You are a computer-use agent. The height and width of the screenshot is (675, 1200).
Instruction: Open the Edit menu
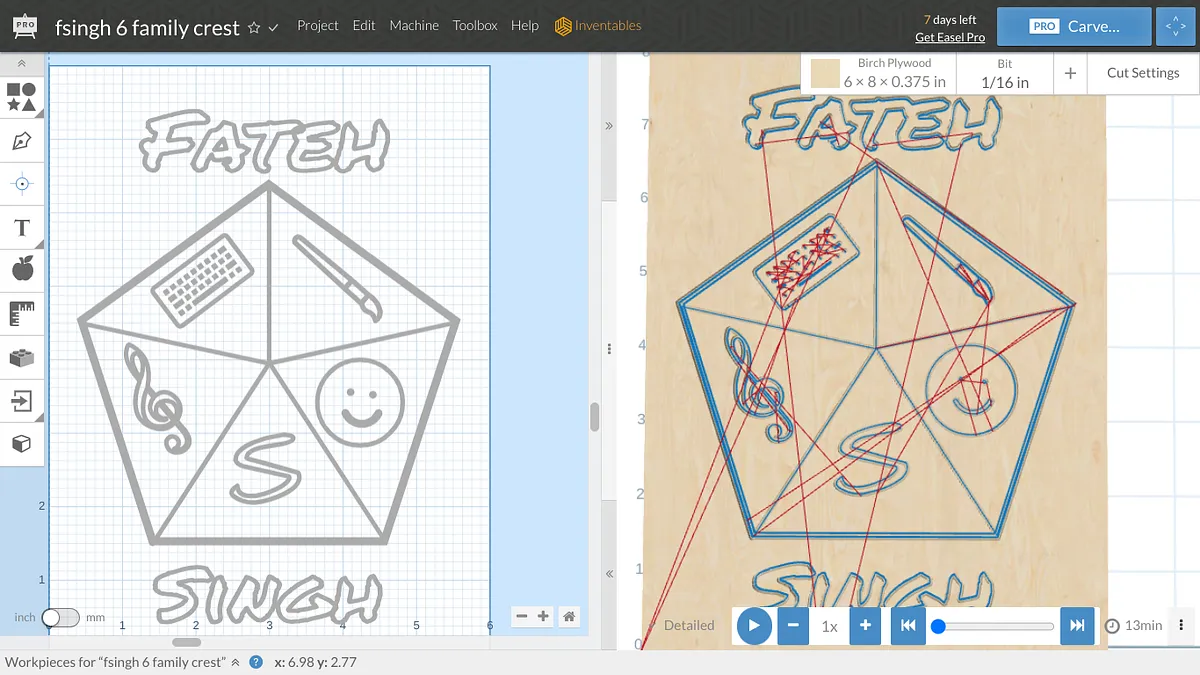tap(364, 25)
